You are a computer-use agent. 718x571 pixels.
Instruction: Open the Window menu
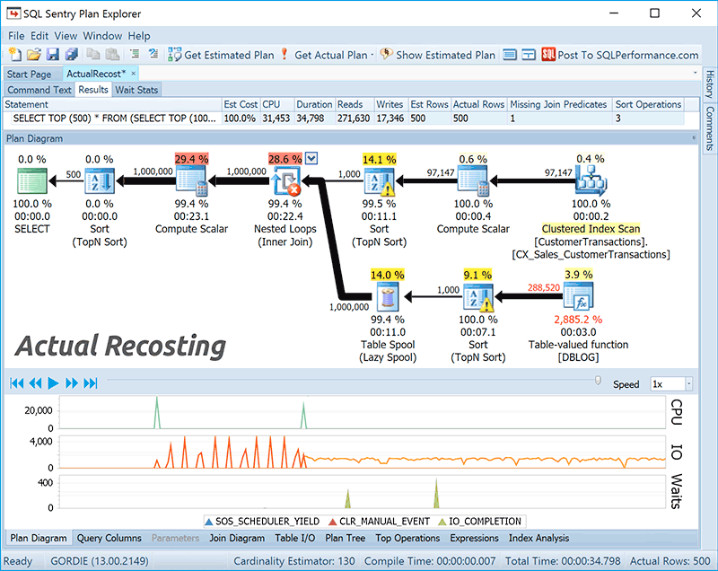click(103, 36)
